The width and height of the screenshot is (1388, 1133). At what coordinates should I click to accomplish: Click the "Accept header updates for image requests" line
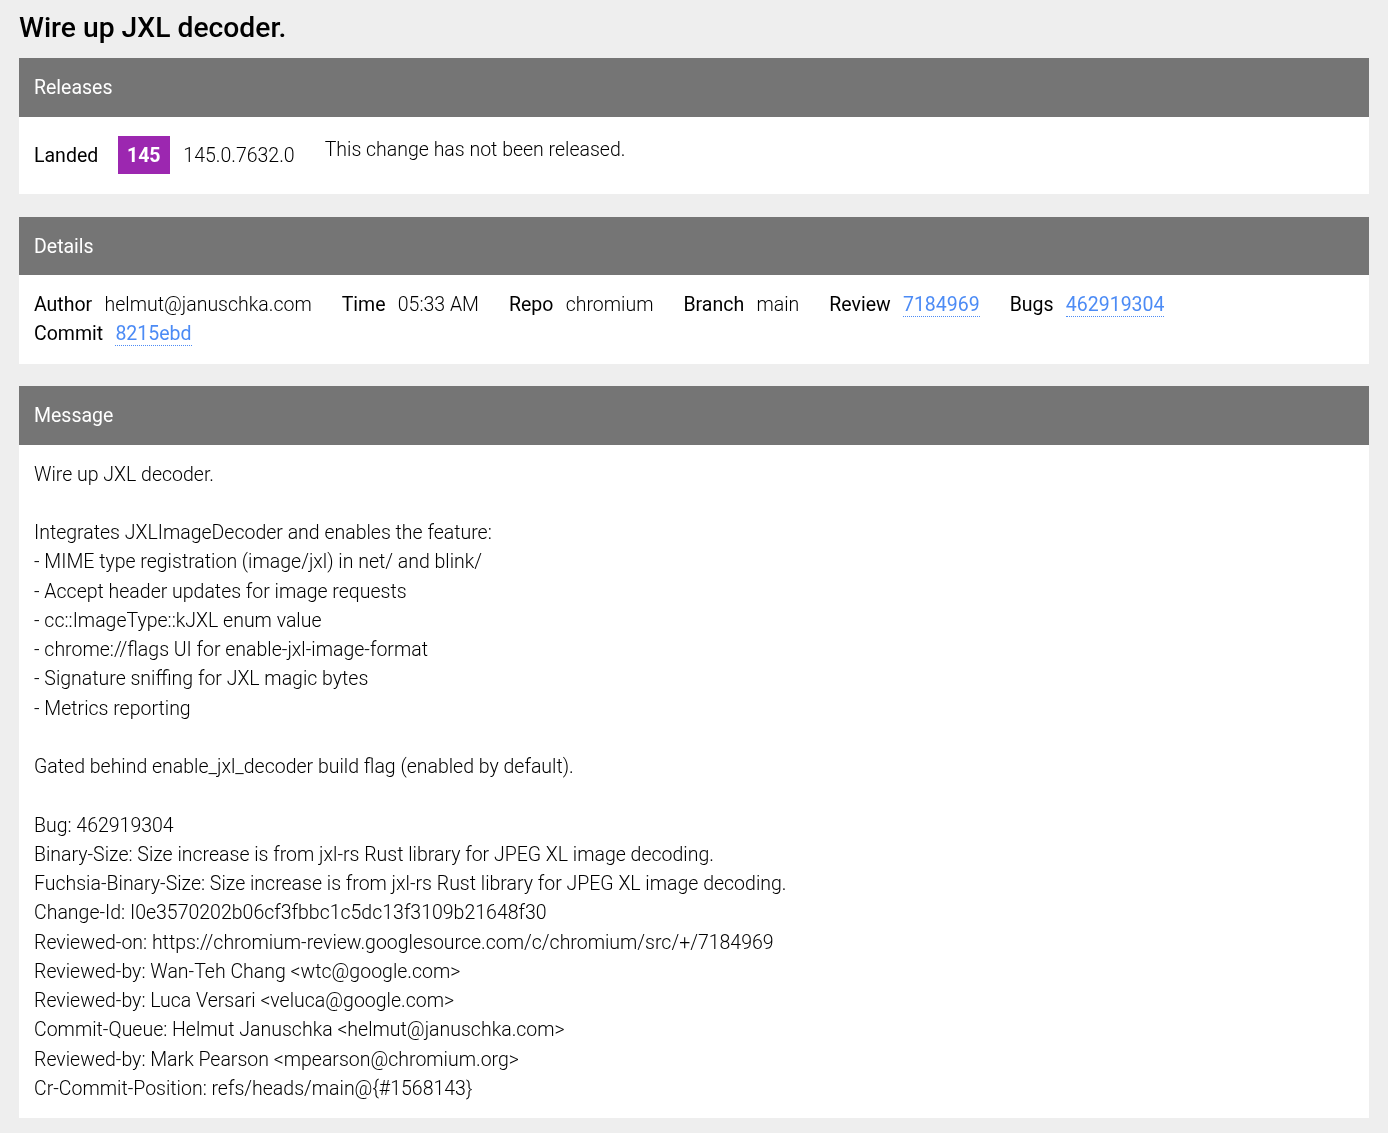click(220, 591)
